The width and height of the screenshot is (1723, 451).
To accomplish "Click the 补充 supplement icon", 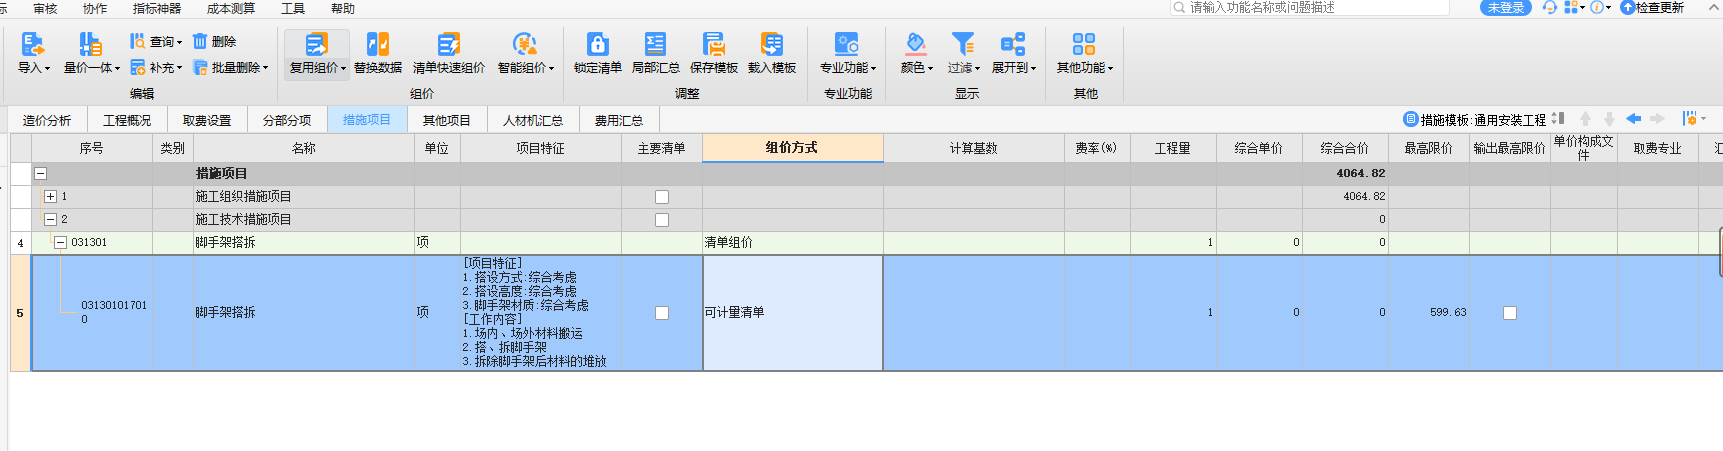I will (x=137, y=67).
